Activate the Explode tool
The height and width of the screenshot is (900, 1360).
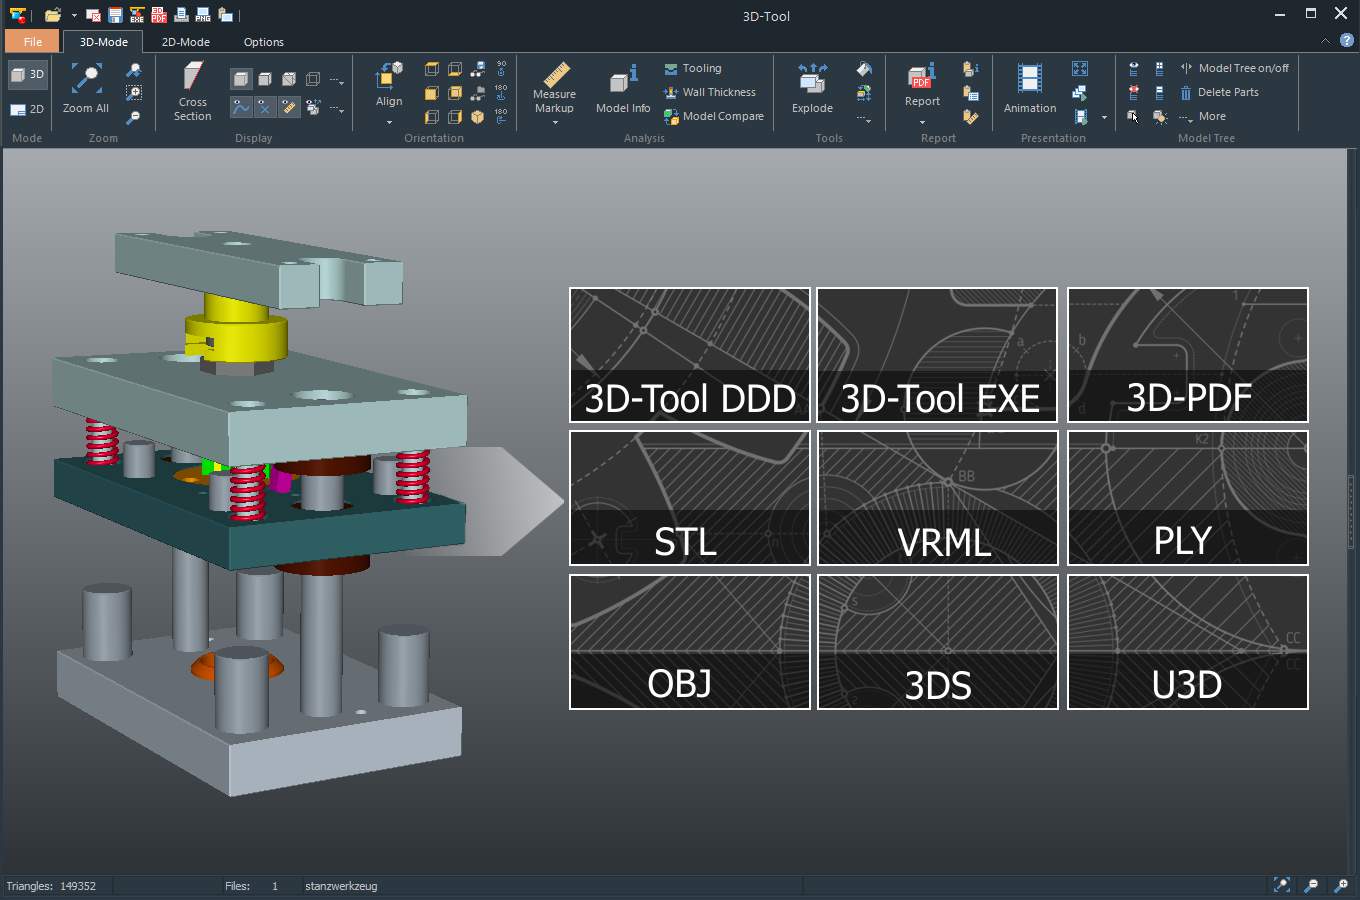pyautogui.click(x=812, y=85)
